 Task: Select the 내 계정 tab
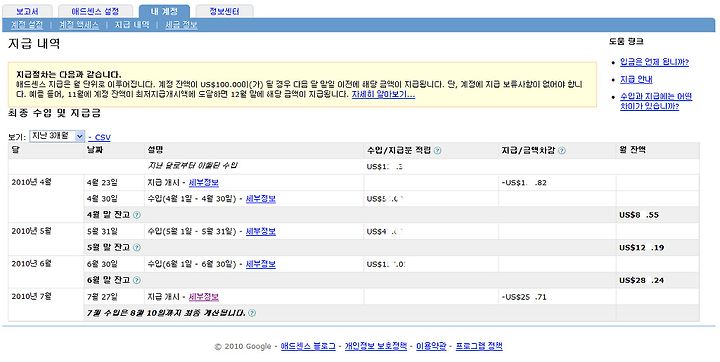pyautogui.click(x=164, y=11)
